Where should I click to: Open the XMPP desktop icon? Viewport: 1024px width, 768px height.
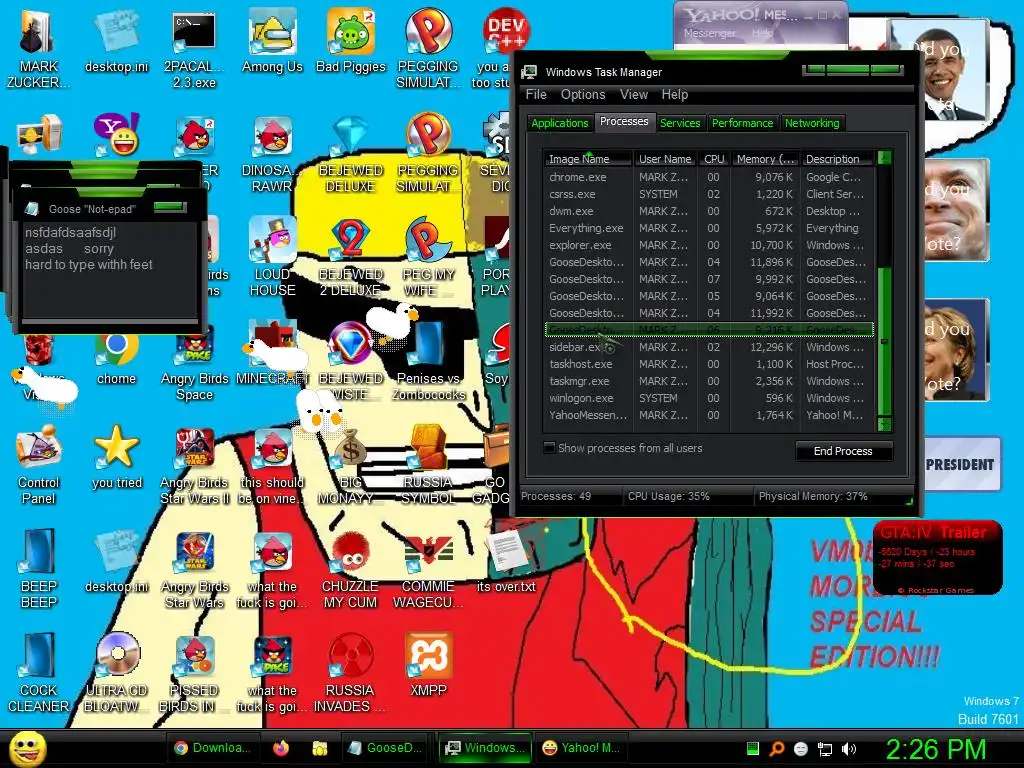[428, 665]
